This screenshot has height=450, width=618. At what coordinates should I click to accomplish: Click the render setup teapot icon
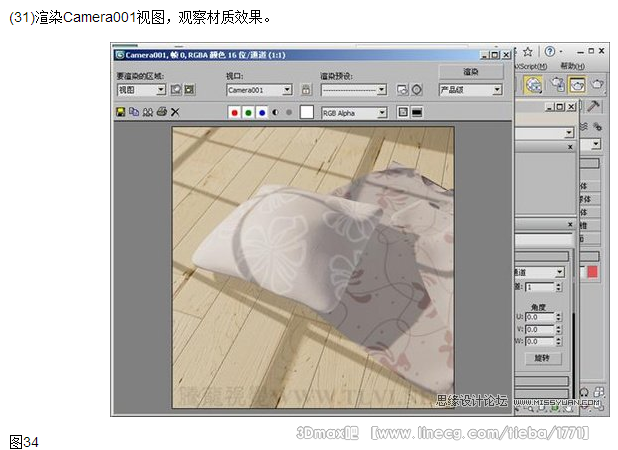[557, 84]
